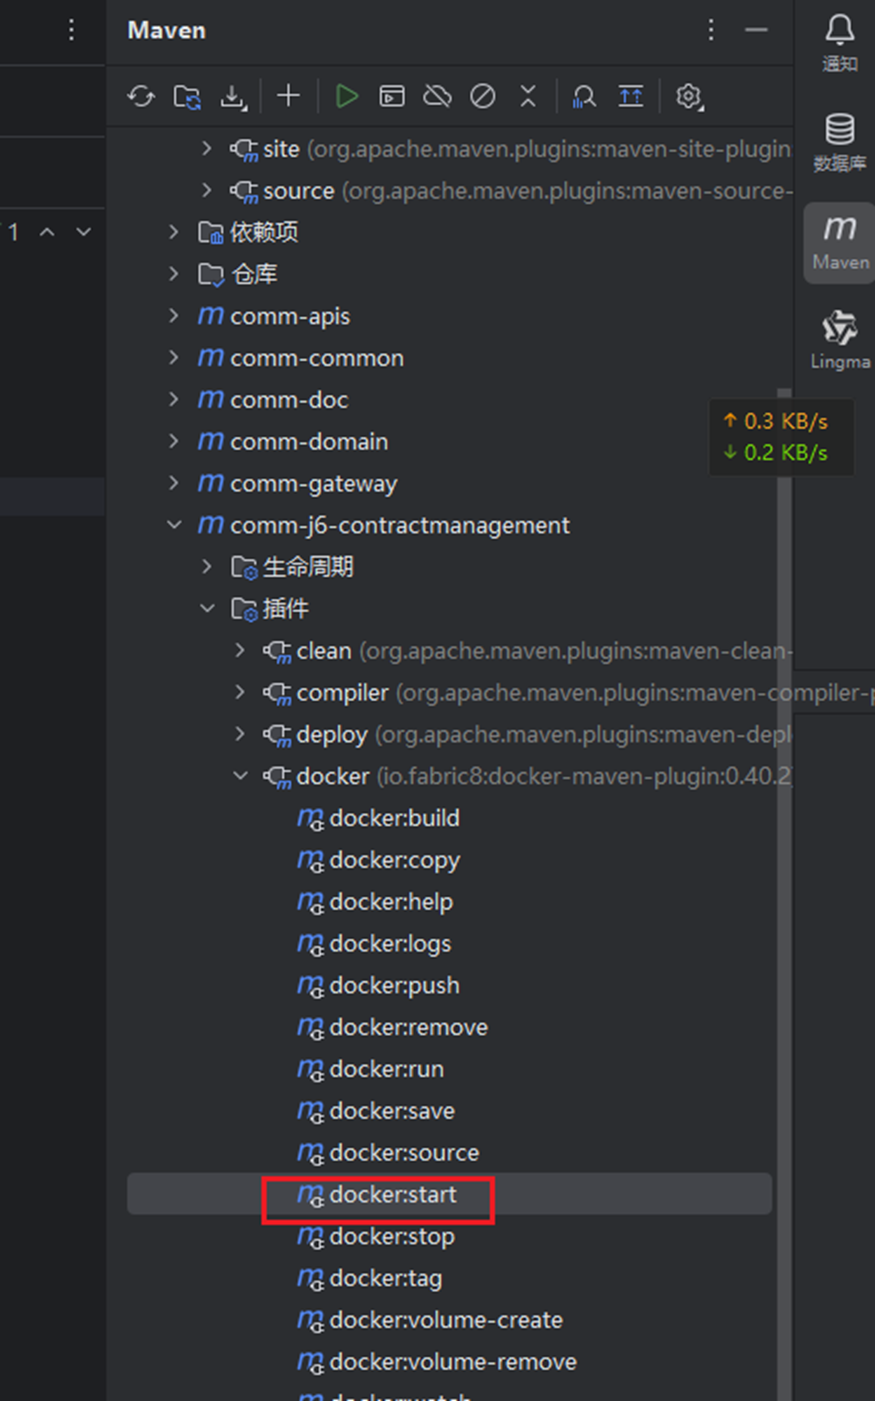Screen dimensions: 875x1401
Task: Click the select opened Maven project icon
Action: pyautogui.click(x=630, y=96)
